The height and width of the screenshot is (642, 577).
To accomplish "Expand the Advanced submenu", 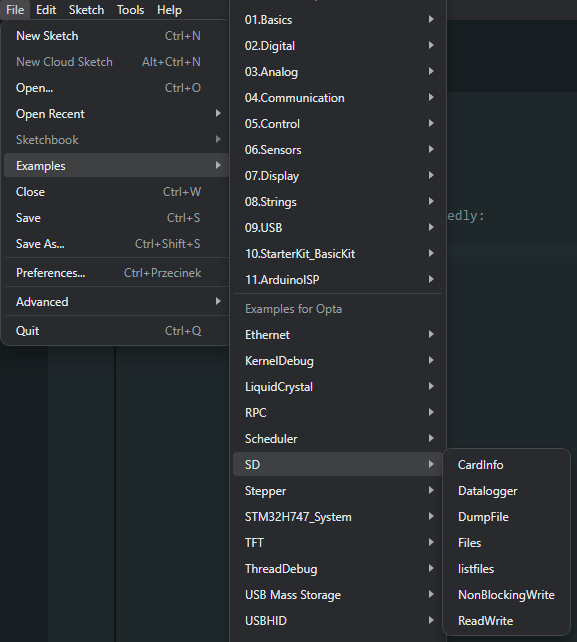I will pyautogui.click(x=116, y=302).
